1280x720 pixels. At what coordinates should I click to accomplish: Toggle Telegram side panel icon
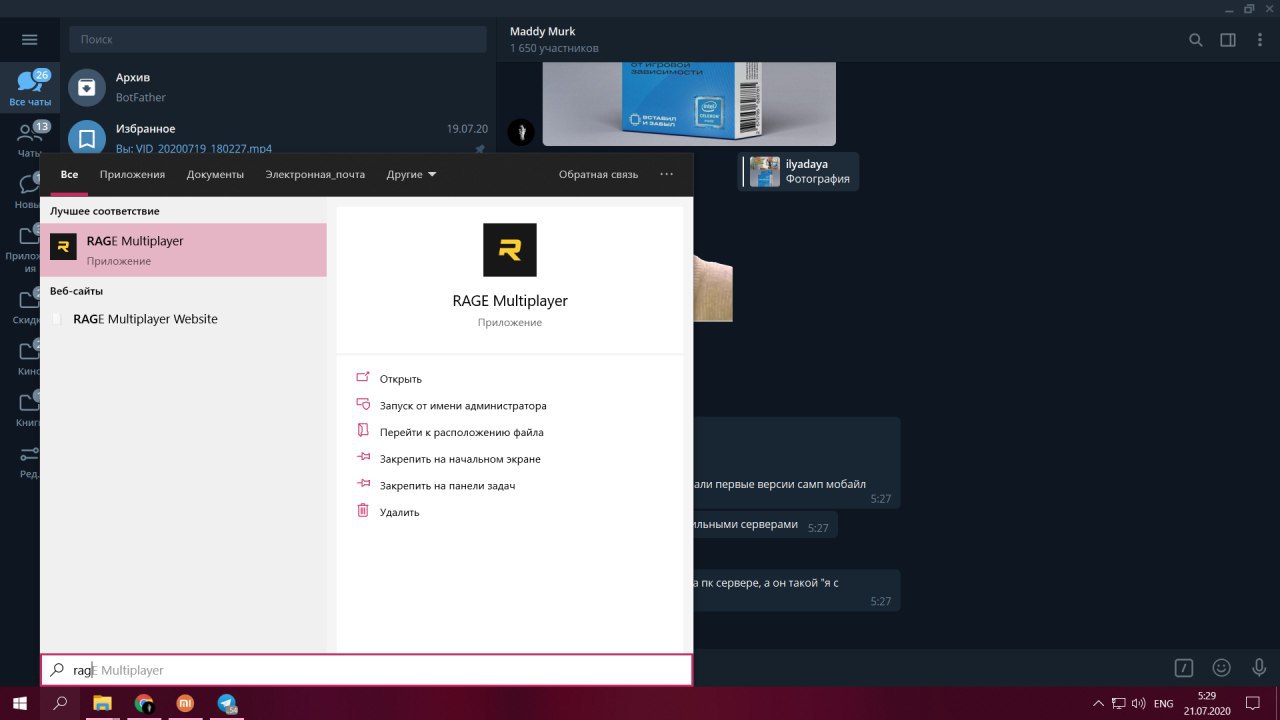click(x=1228, y=40)
